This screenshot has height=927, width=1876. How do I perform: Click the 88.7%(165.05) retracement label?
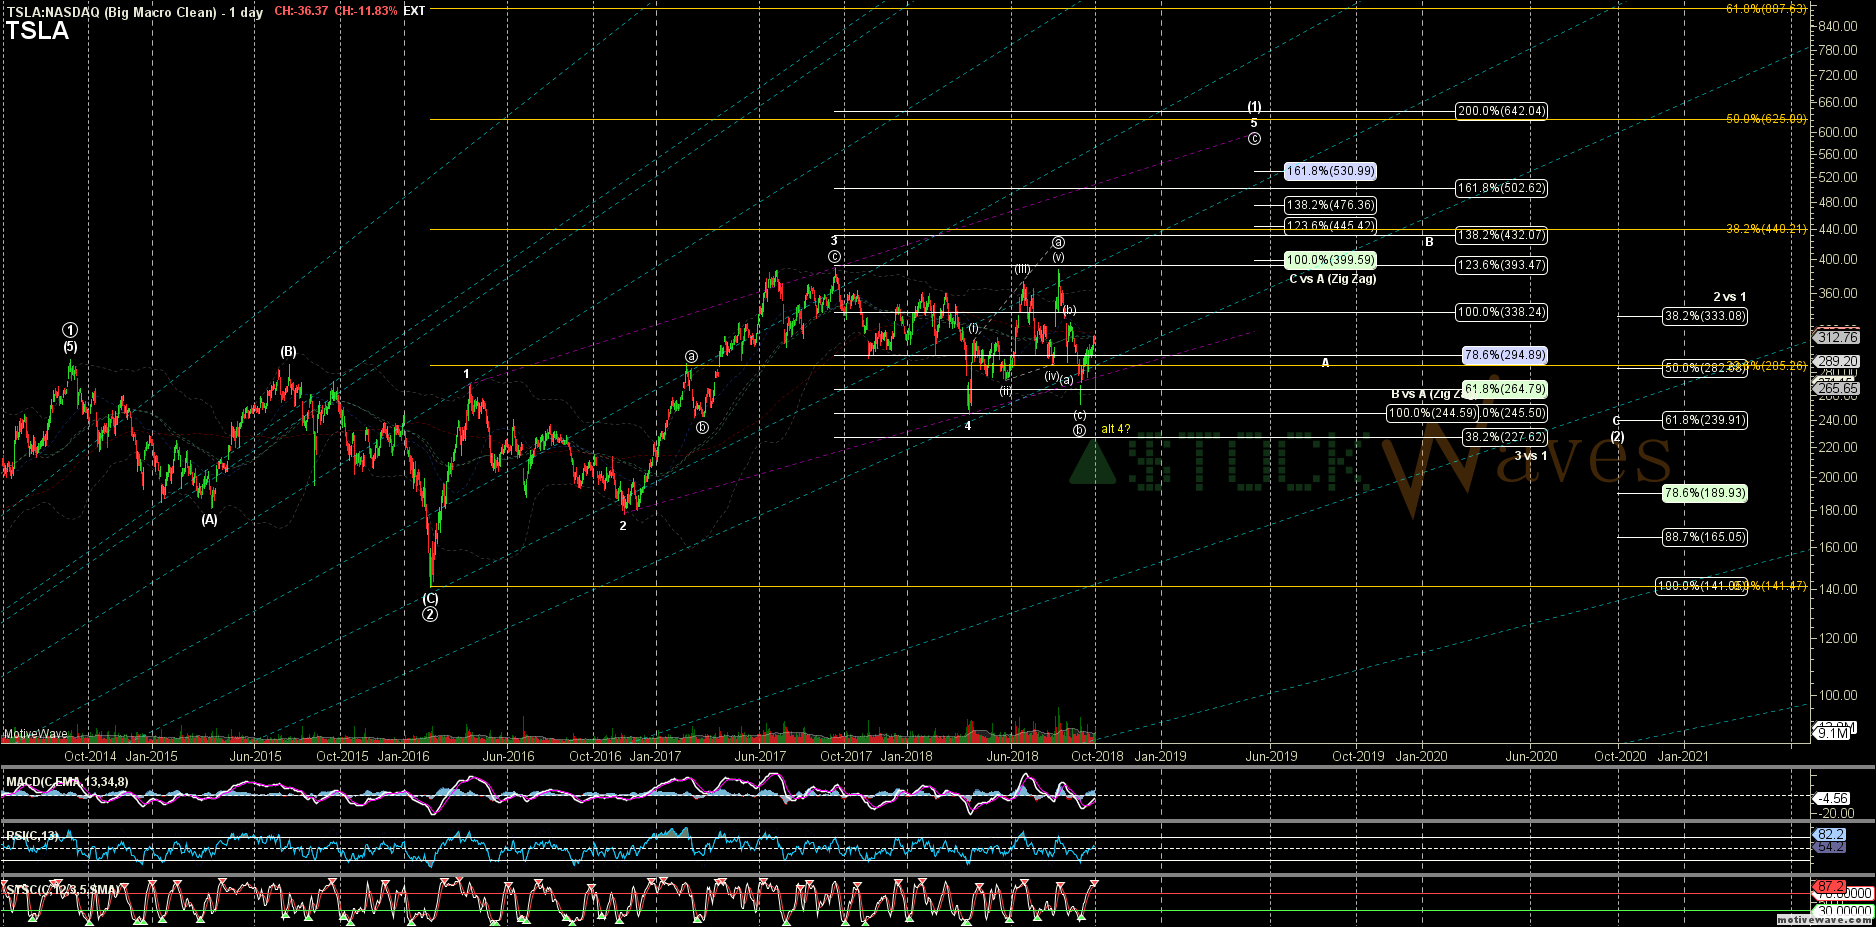coord(1705,537)
